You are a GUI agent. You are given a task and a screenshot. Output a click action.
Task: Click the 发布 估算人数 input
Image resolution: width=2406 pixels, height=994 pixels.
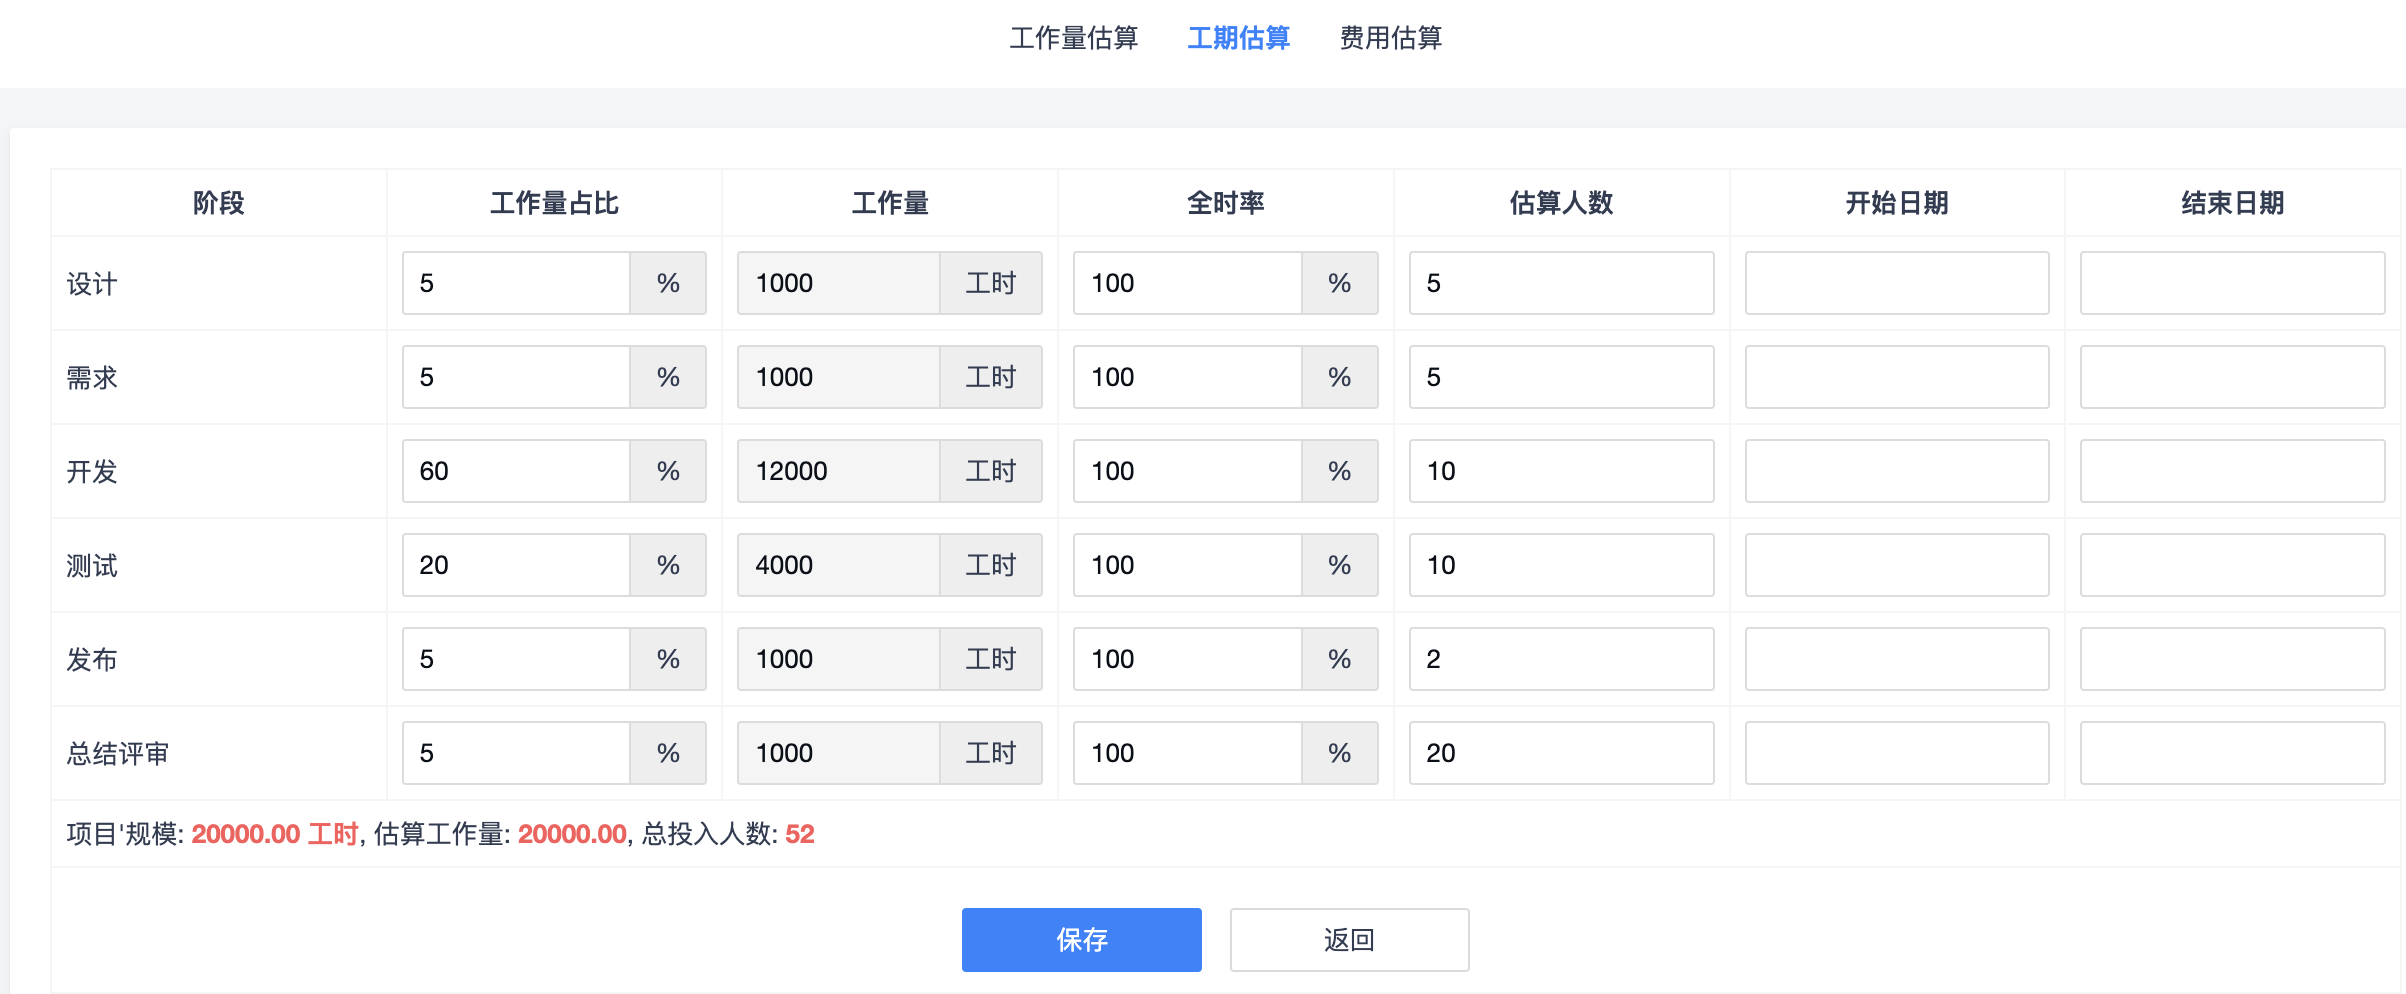pyautogui.click(x=1560, y=659)
